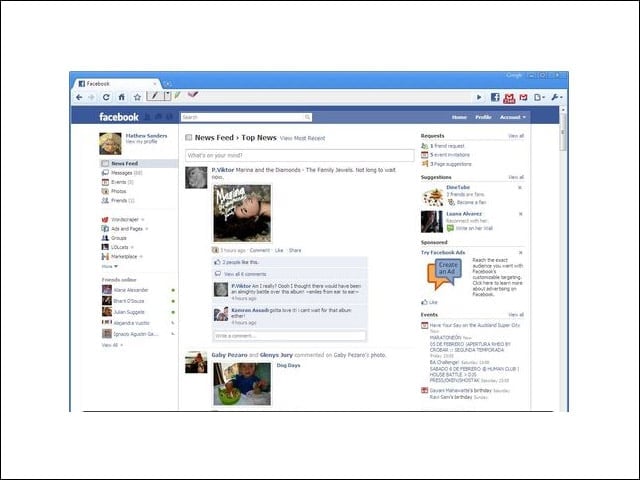Open the browser page menu icon
This screenshot has width=640, height=480.
[539, 97]
